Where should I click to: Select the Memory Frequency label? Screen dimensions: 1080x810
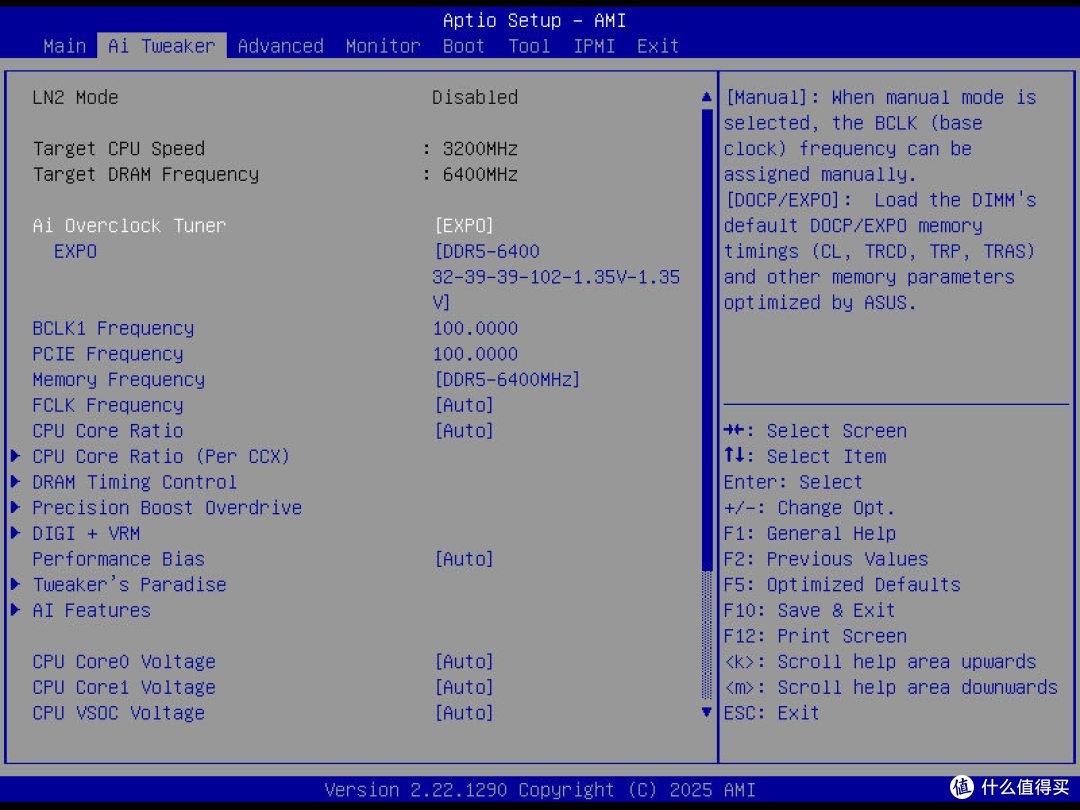[118, 380]
